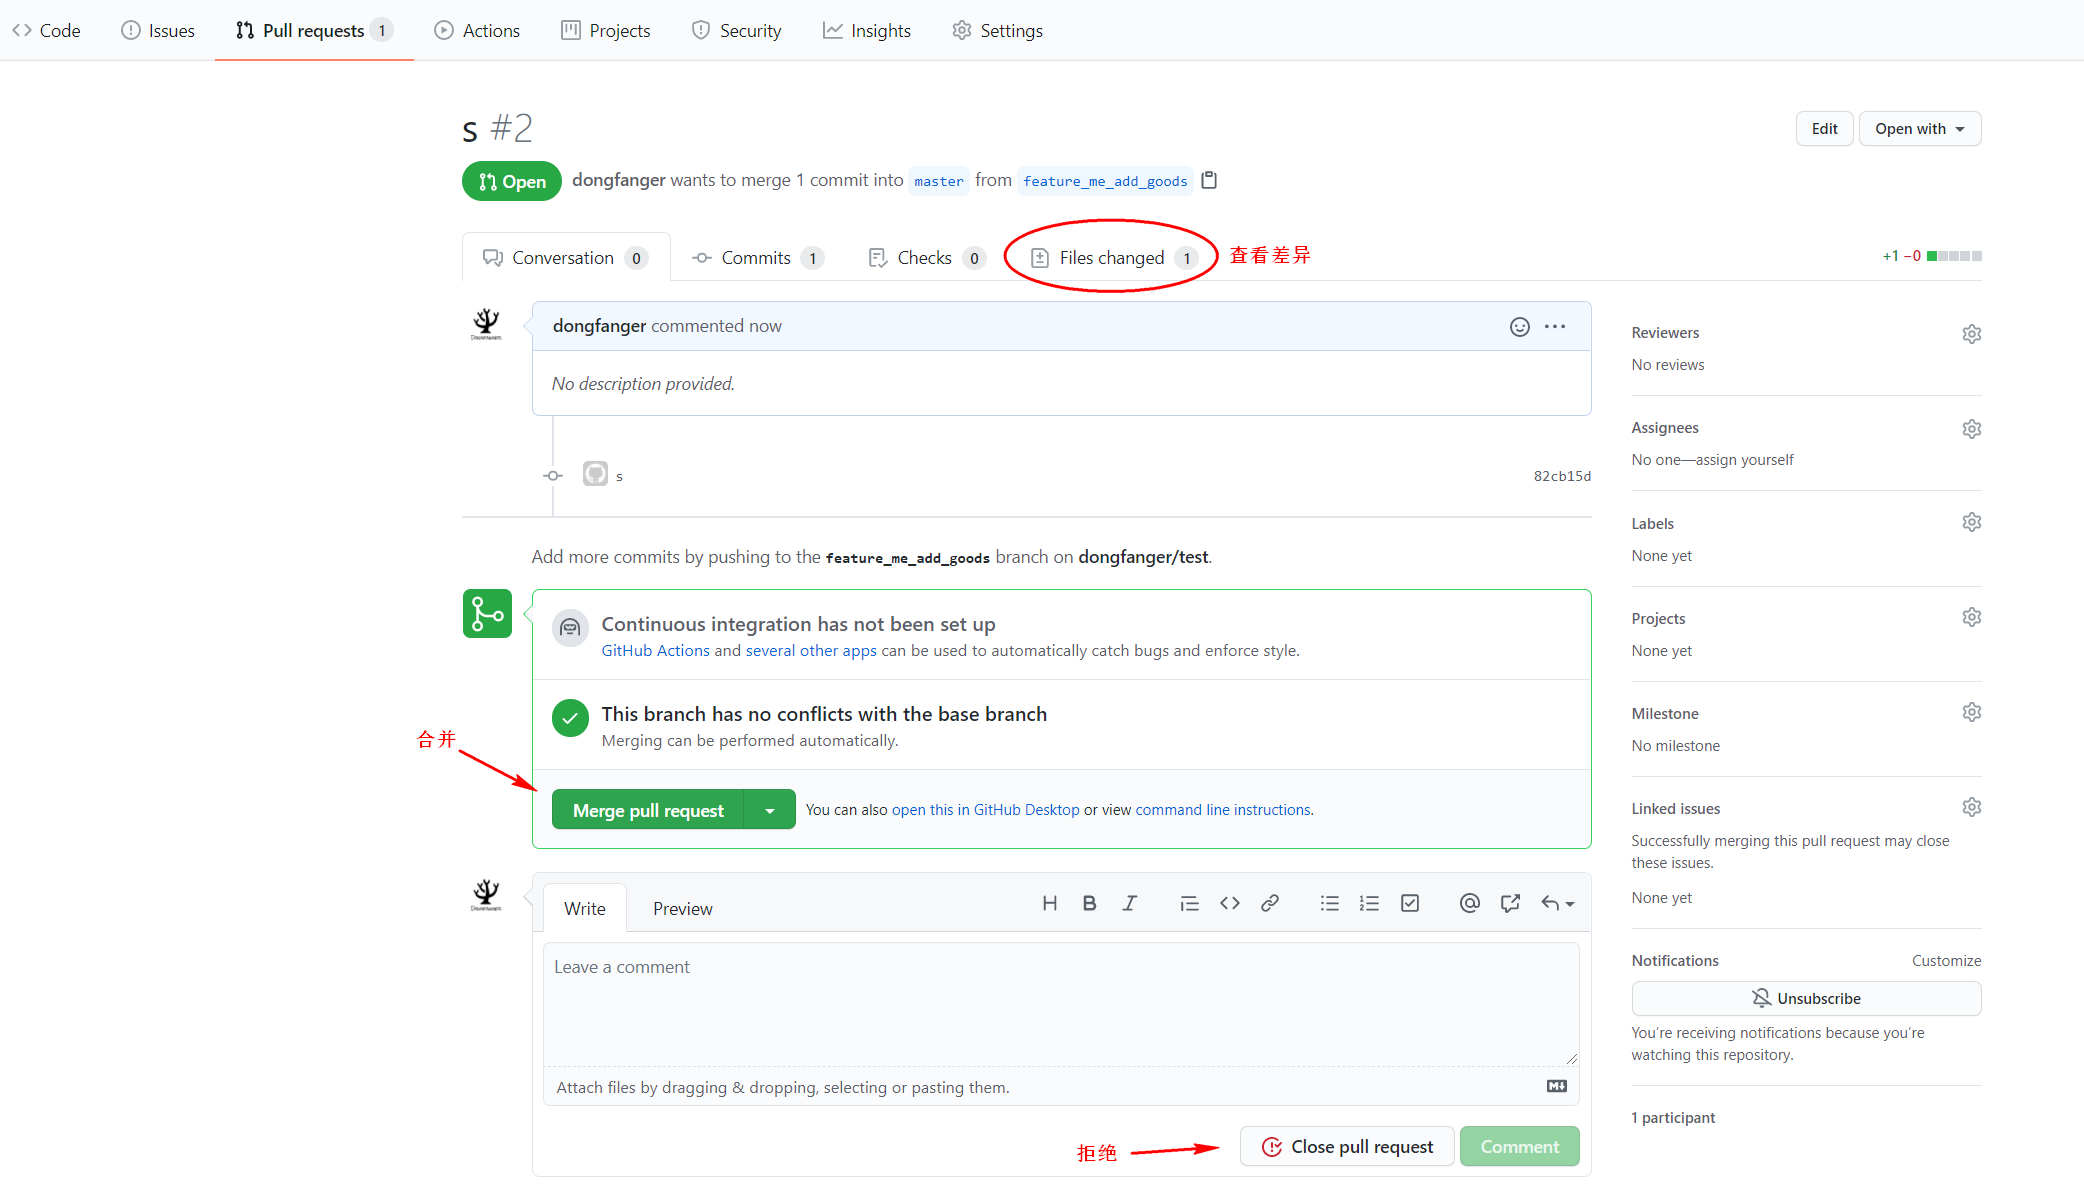
Task: Click the mention user @ icon
Action: point(1469,903)
